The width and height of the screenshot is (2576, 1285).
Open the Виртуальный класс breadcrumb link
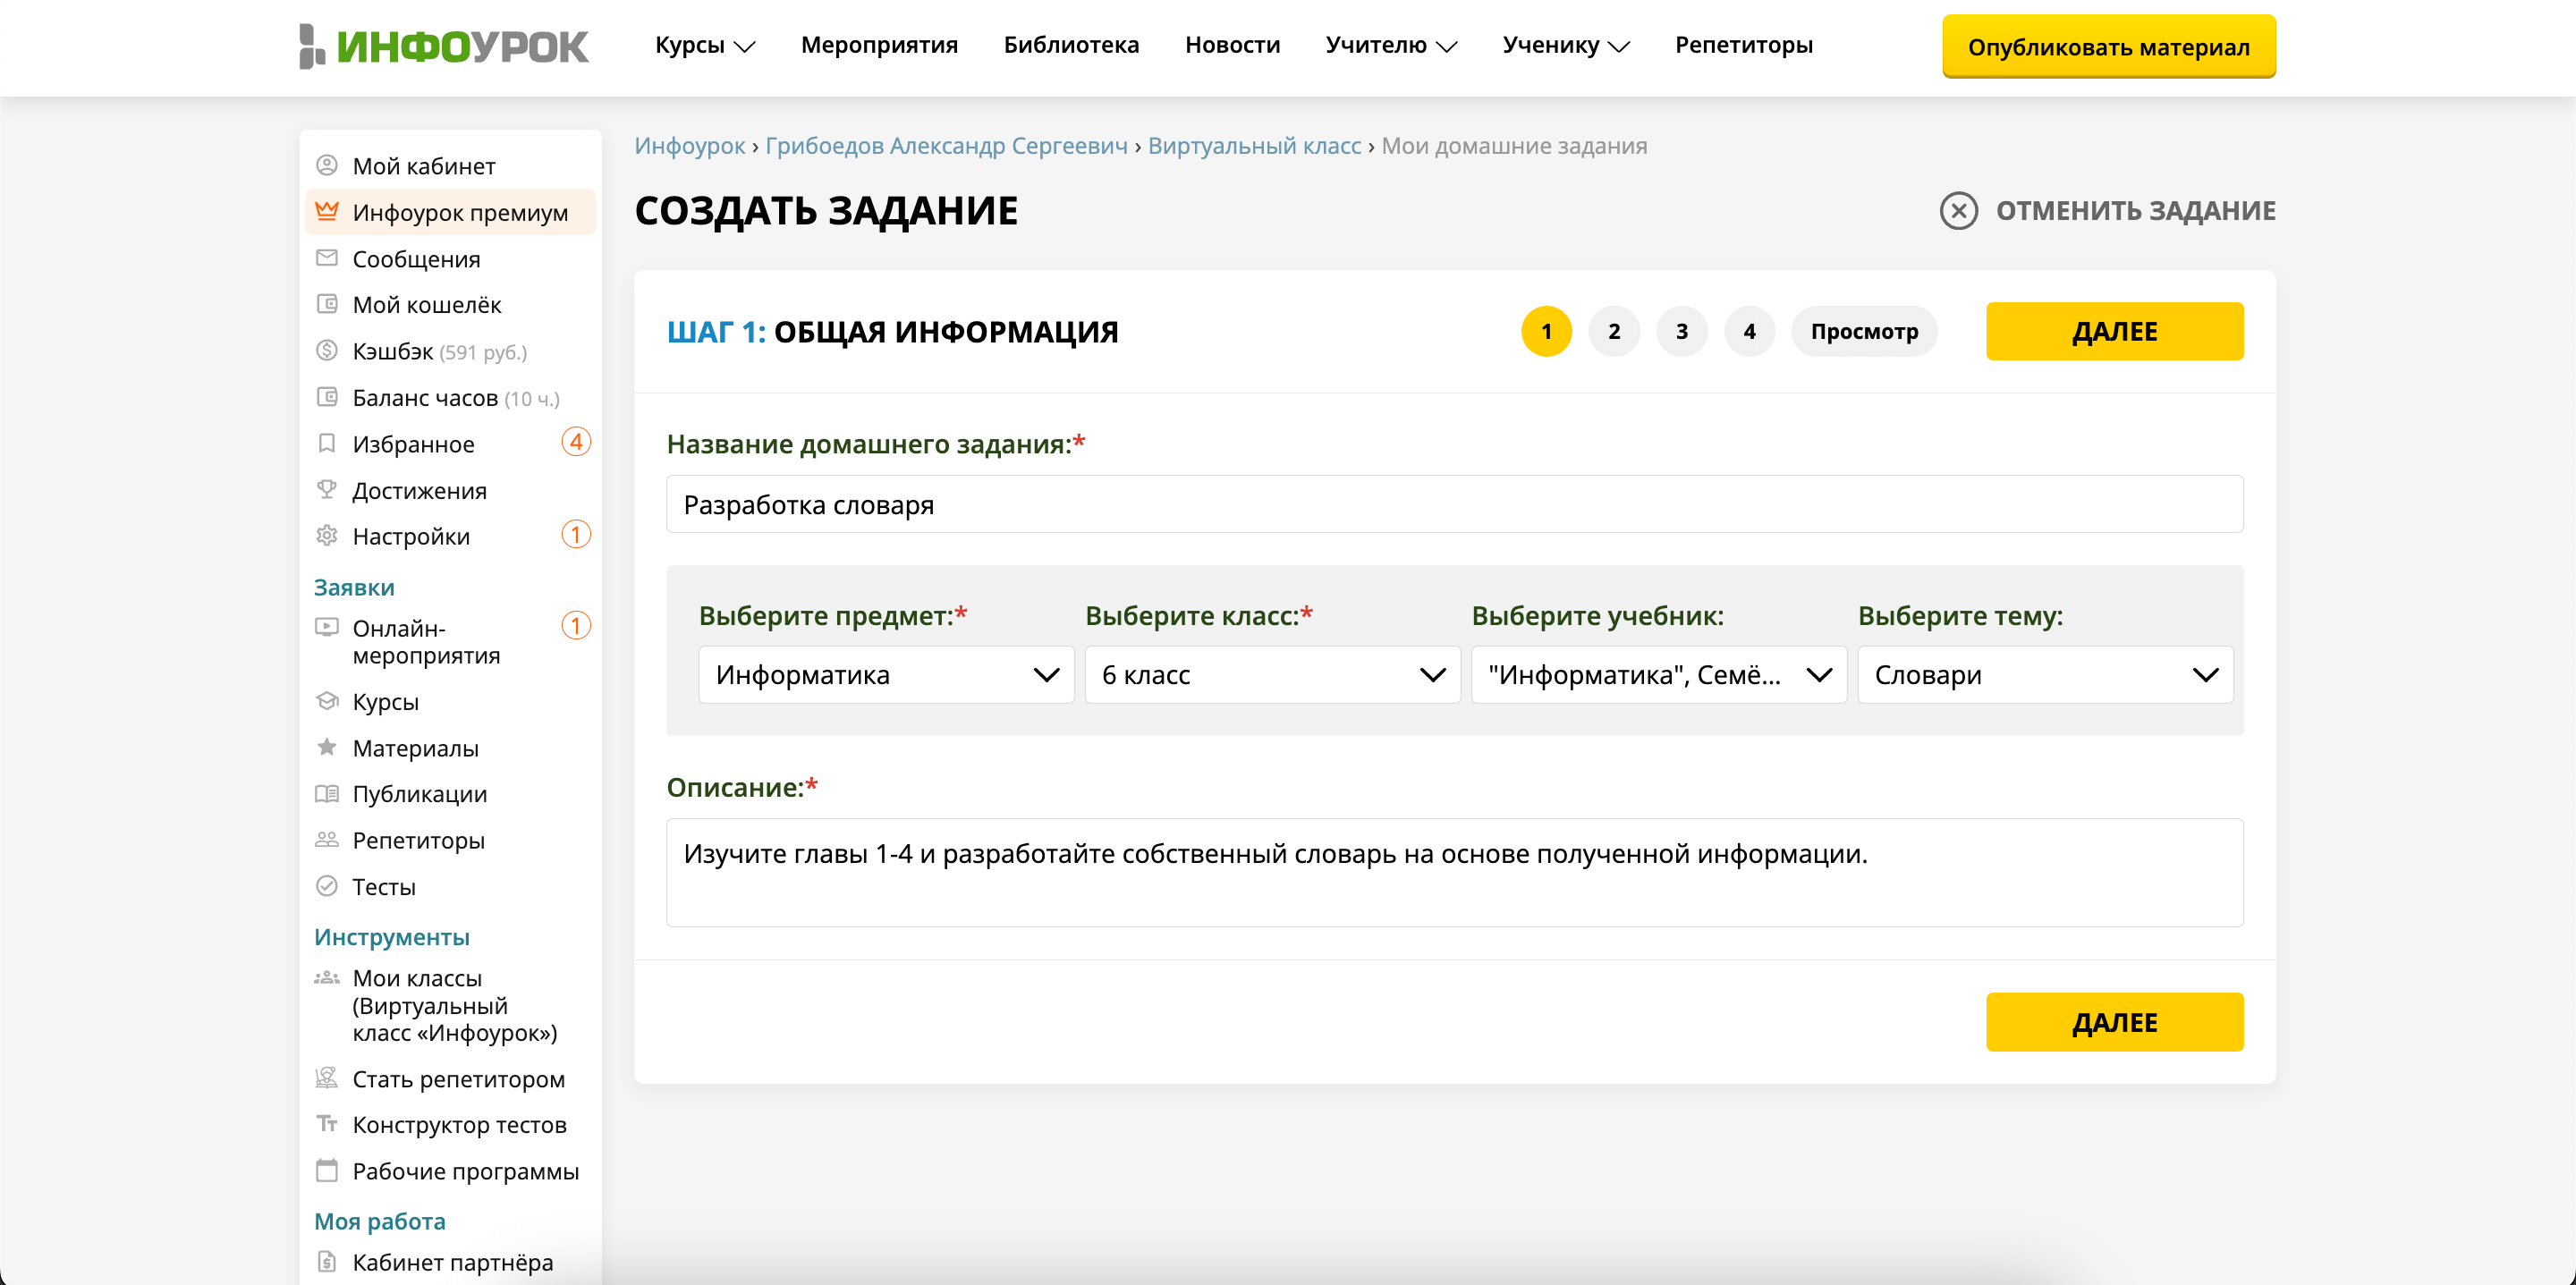click(x=1254, y=146)
